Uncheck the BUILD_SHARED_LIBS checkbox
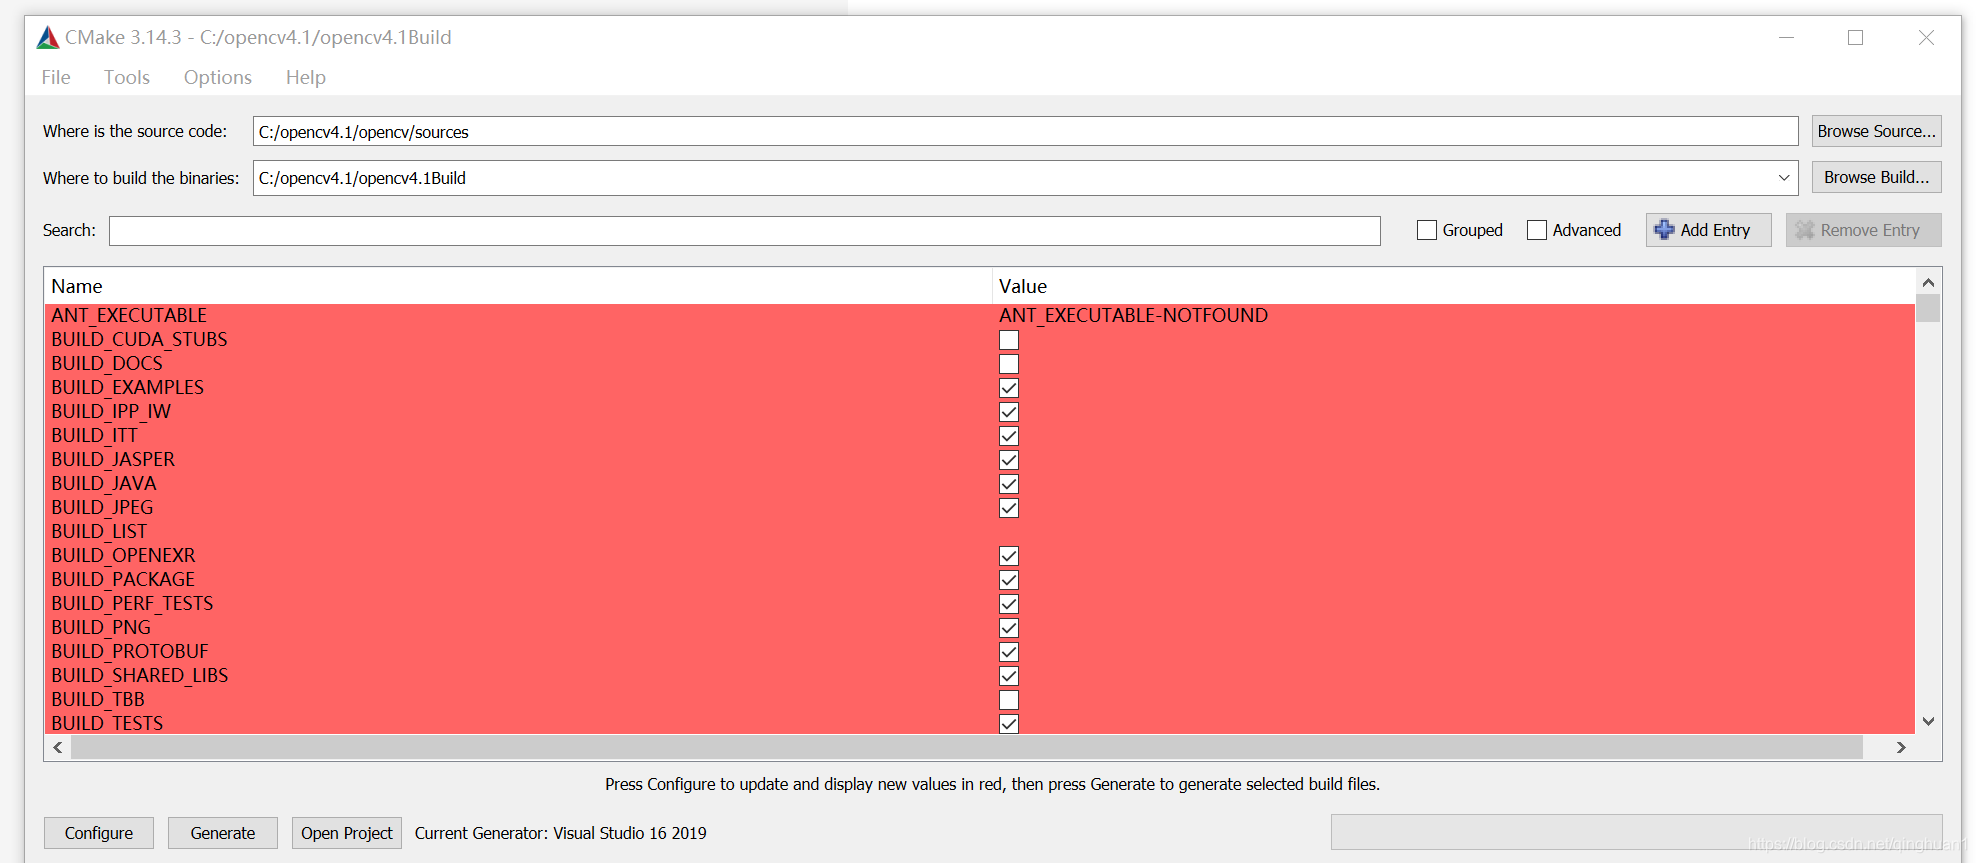Viewport: 1977px width, 863px height. coord(1009,676)
